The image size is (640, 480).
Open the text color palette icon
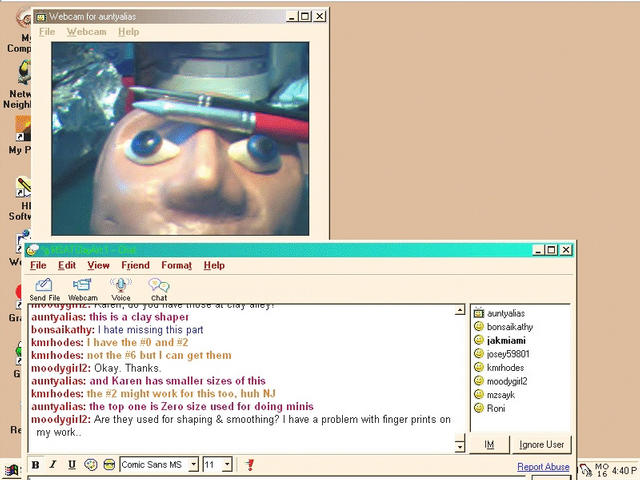(90, 464)
